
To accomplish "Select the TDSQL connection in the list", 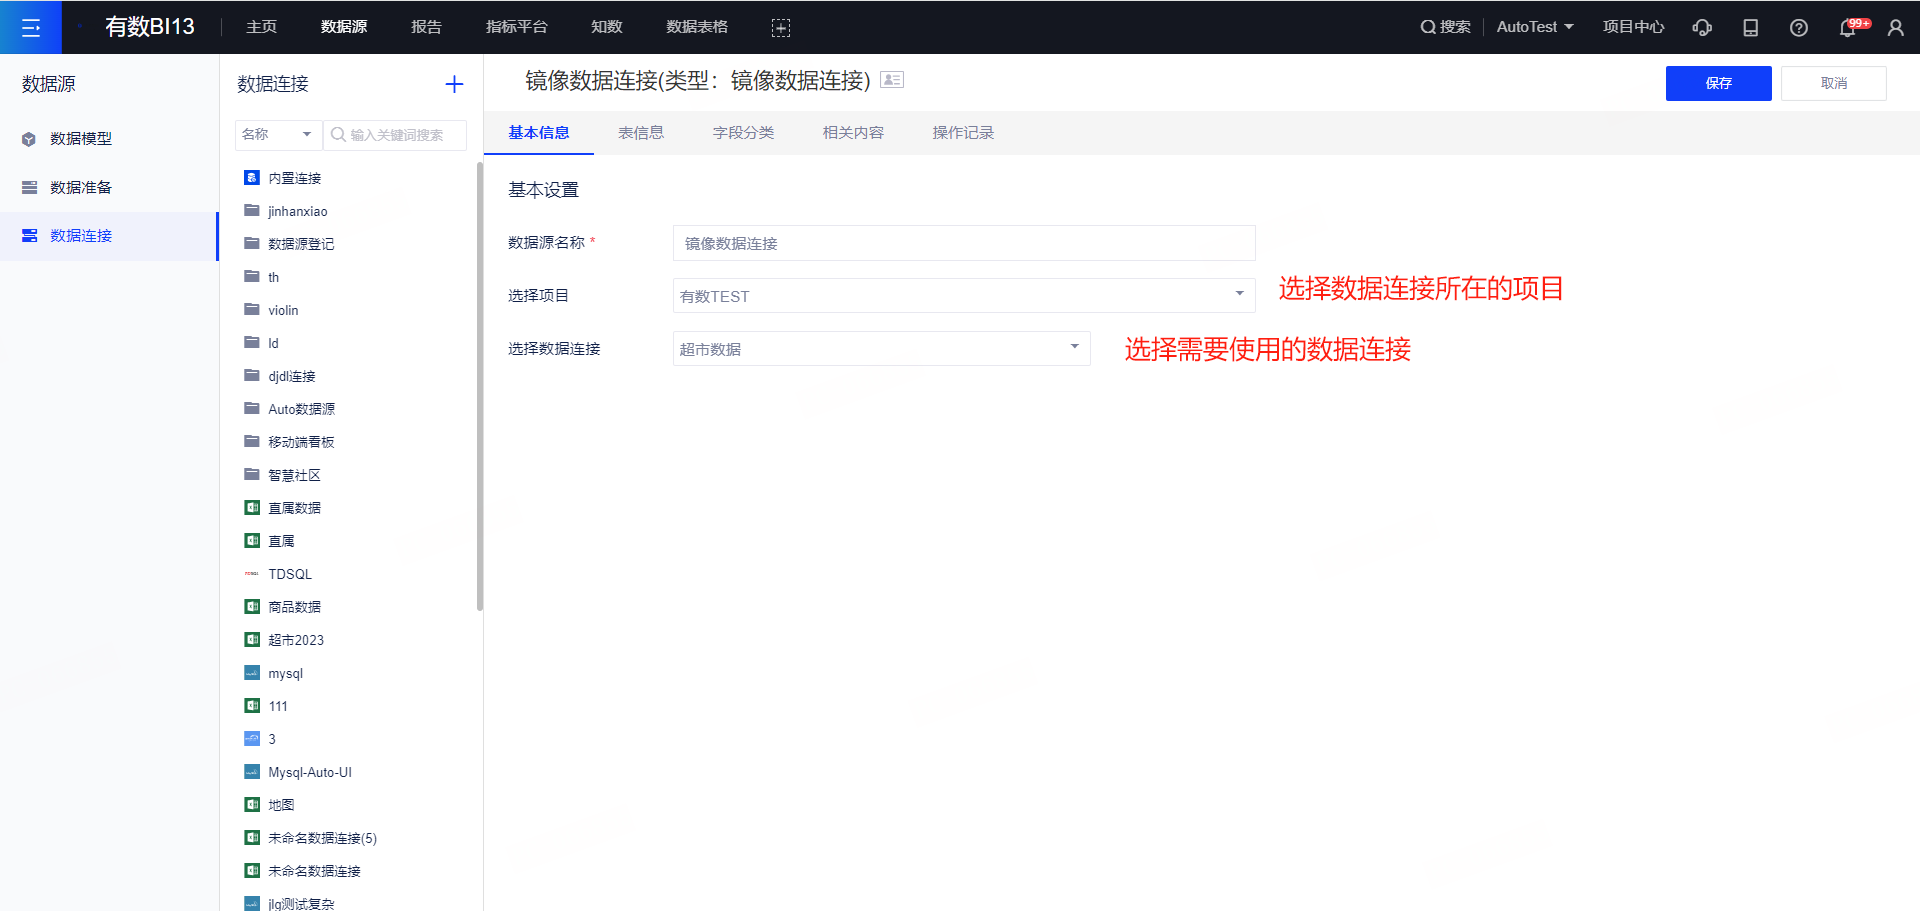I will (x=290, y=574).
